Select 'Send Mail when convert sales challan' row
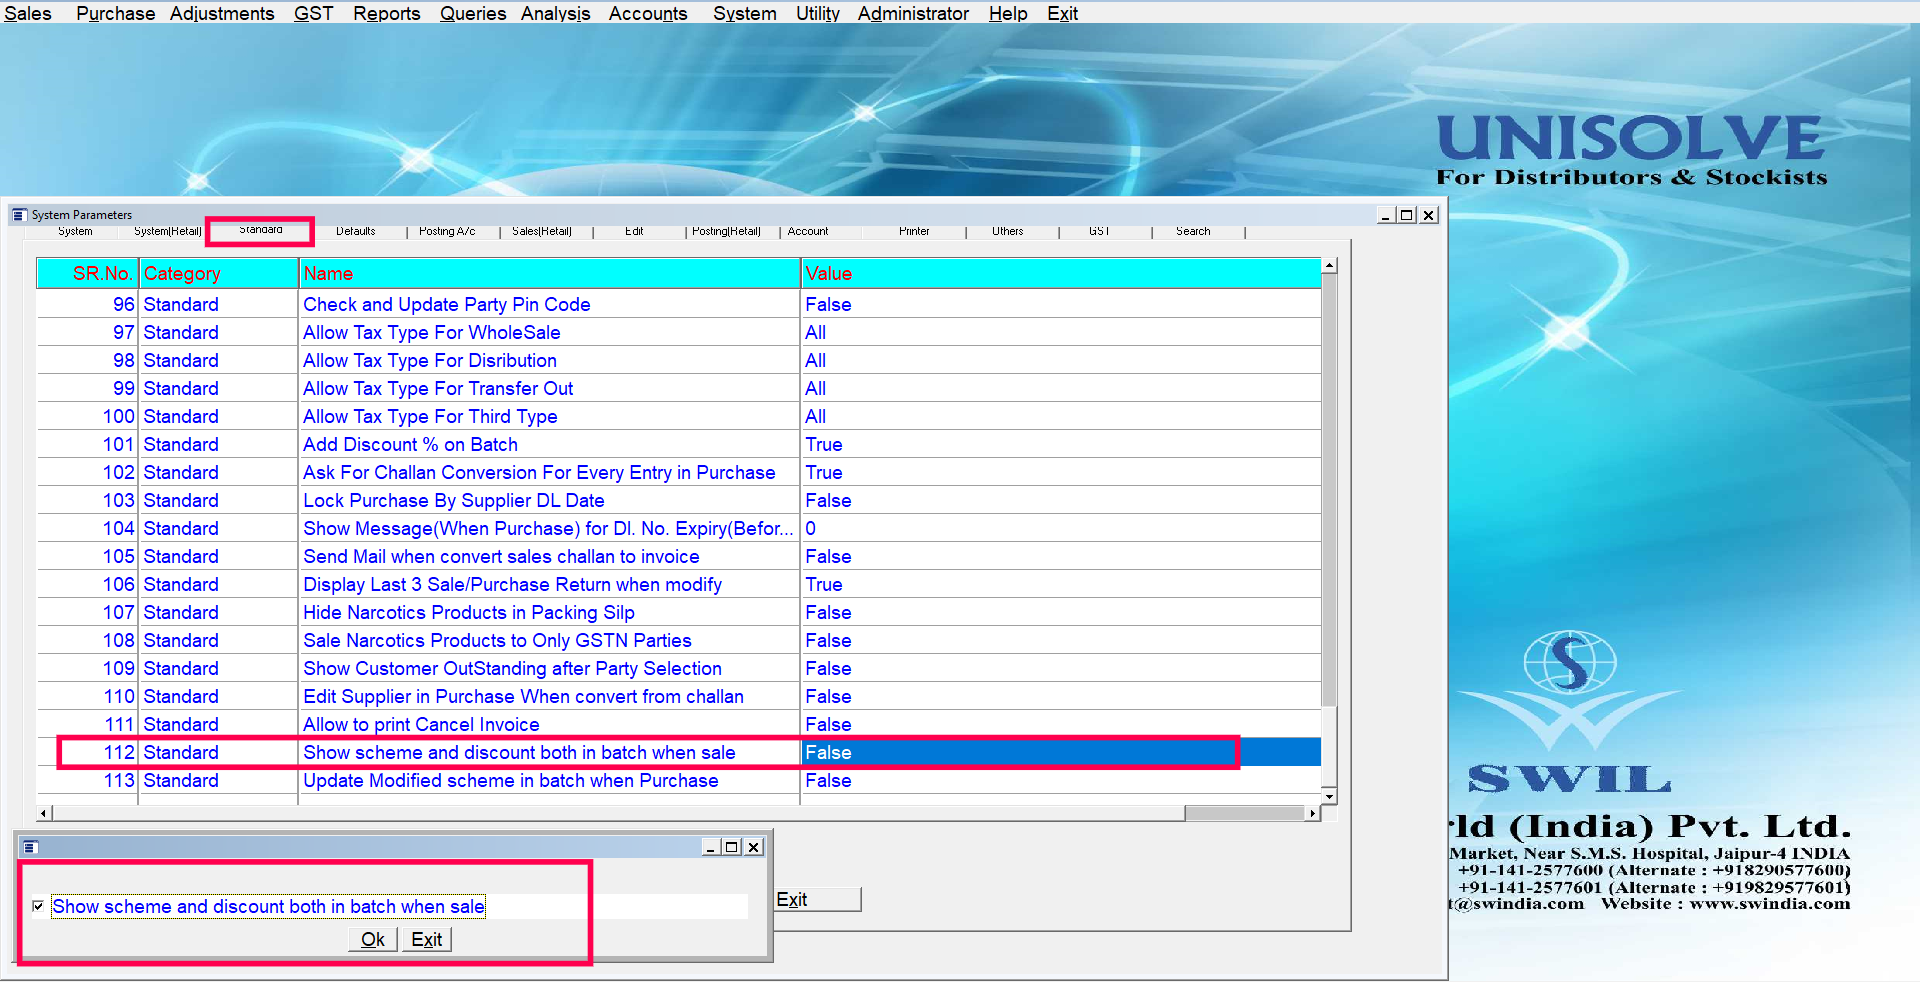 point(679,556)
